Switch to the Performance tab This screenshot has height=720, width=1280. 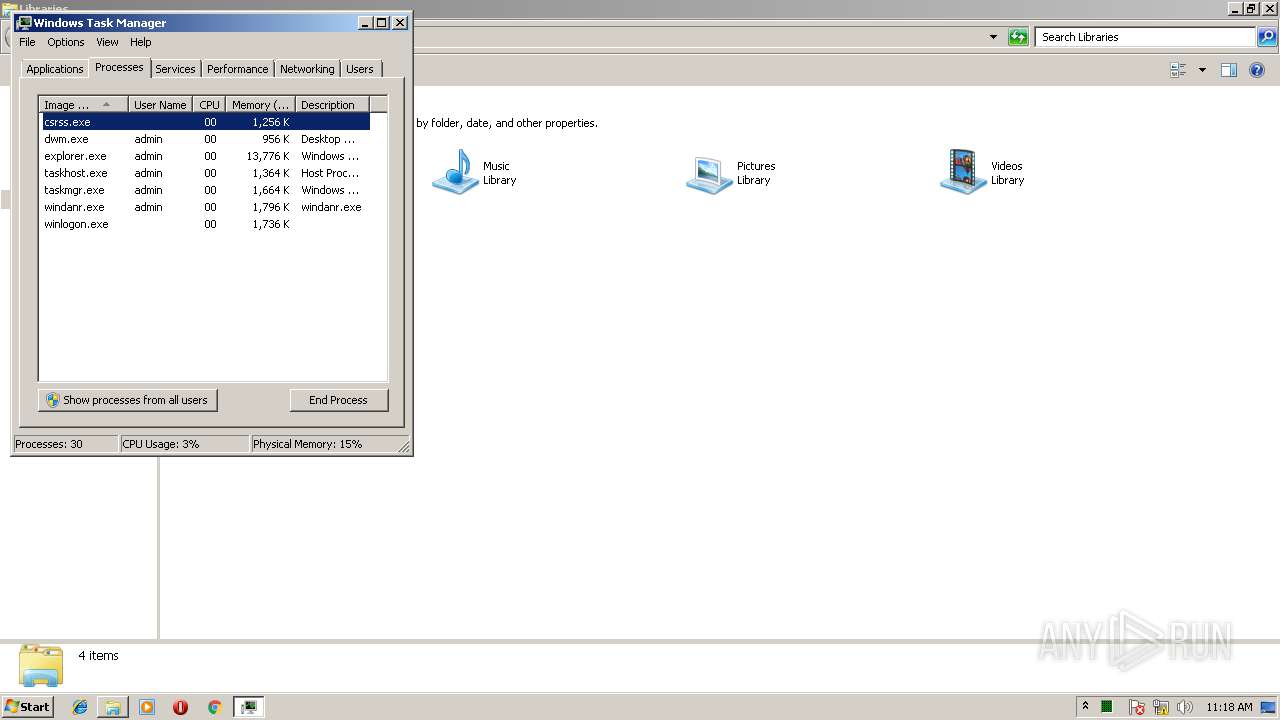click(237, 69)
